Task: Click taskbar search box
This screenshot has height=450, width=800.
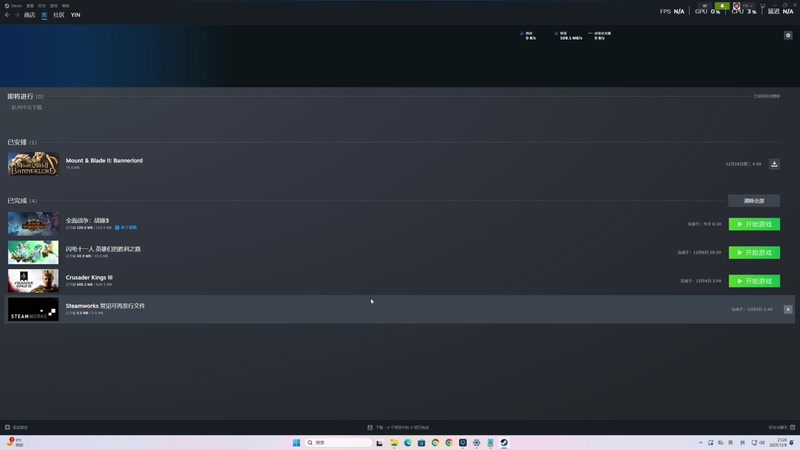Action: (x=338, y=442)
